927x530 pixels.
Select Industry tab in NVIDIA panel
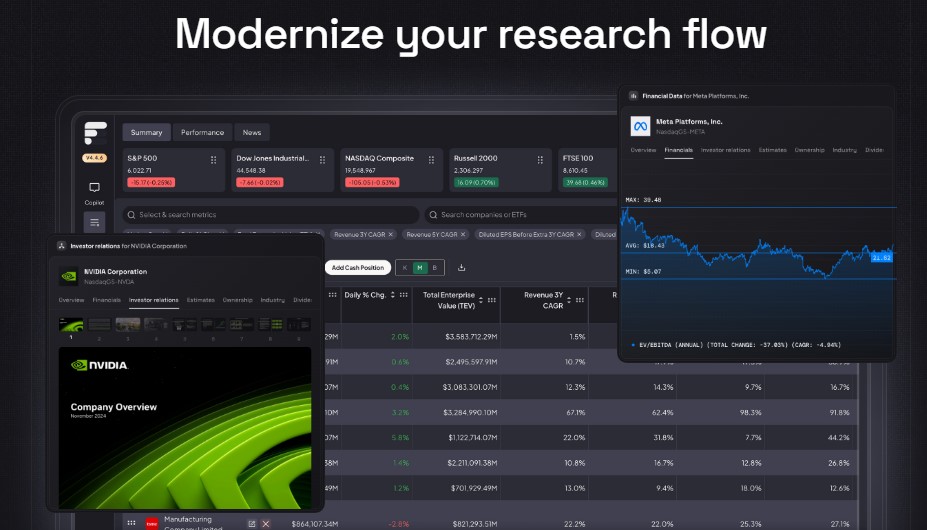[273, 300]
